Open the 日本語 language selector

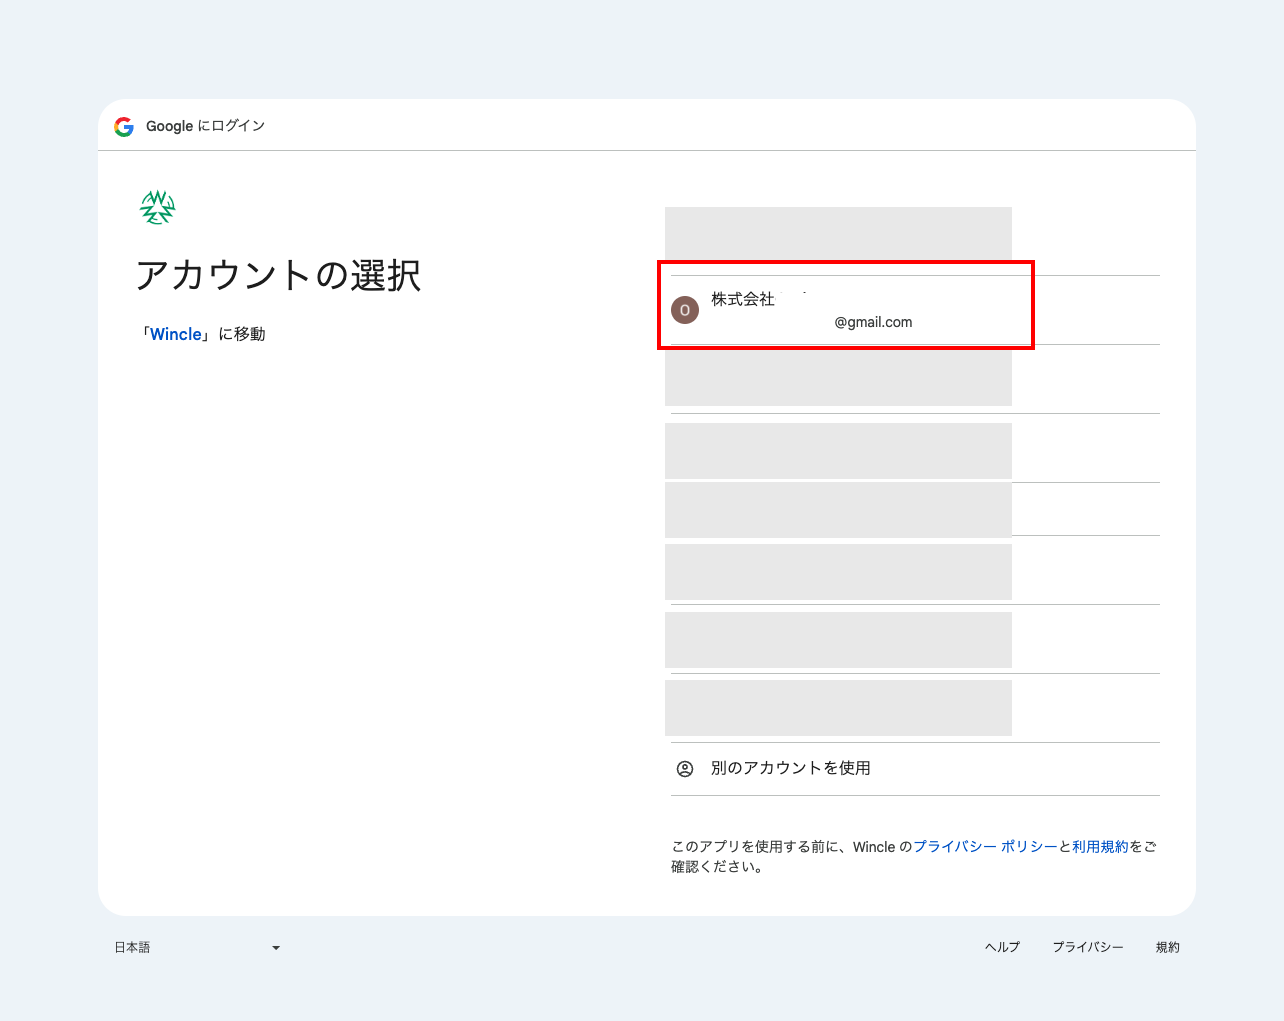[x=133, y=948]
